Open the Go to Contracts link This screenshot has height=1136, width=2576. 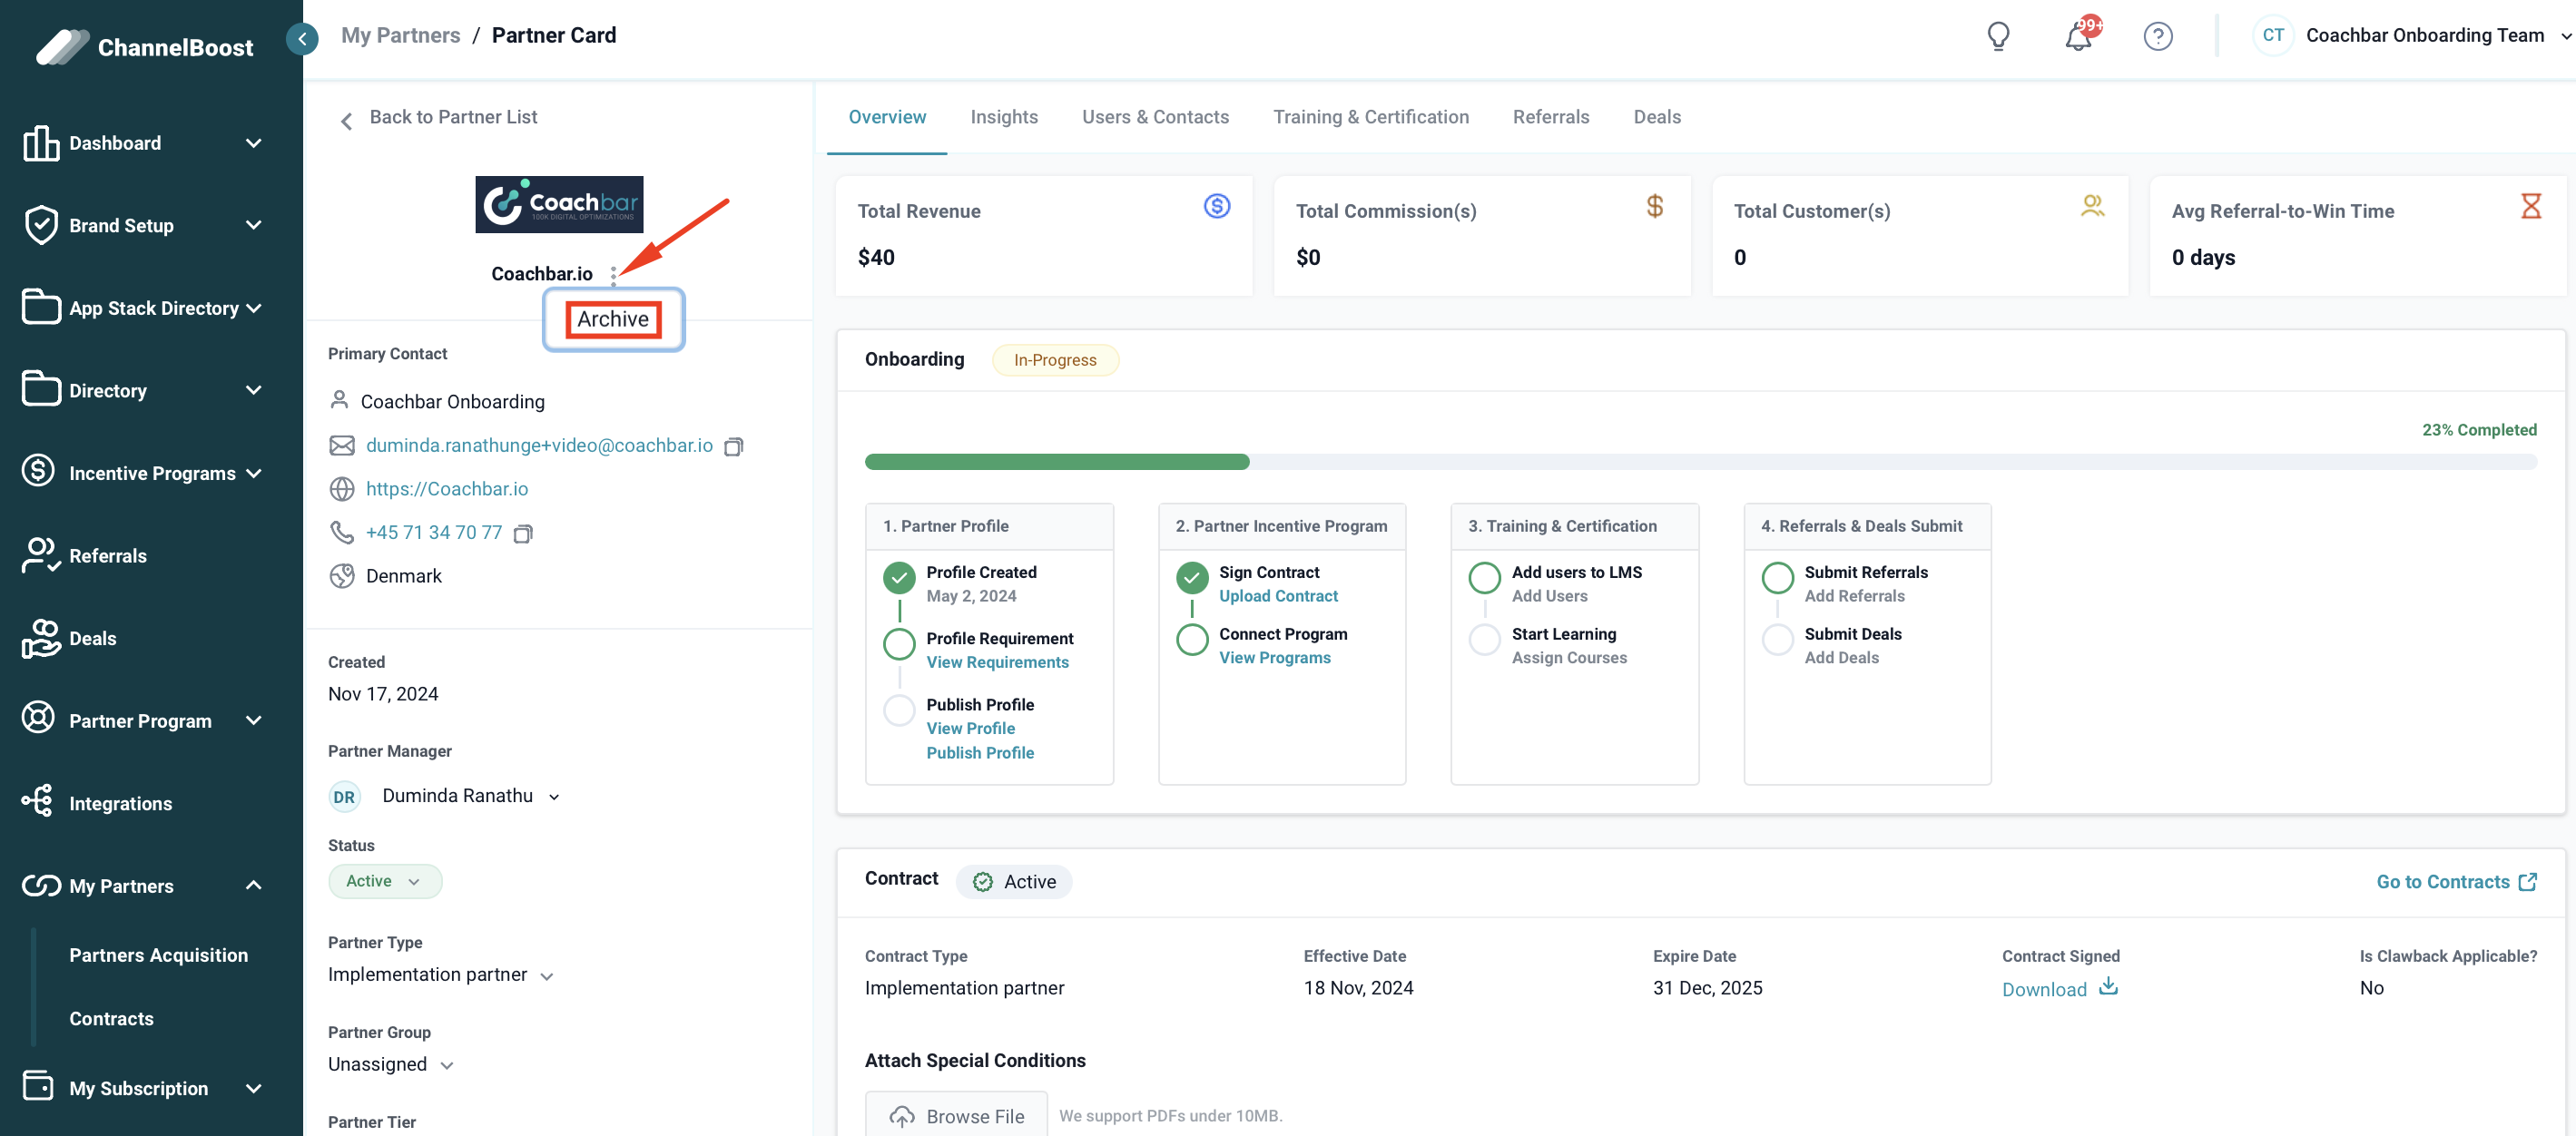2455,881
